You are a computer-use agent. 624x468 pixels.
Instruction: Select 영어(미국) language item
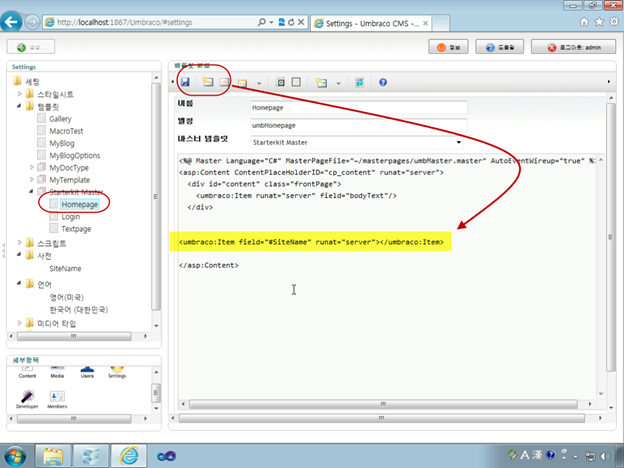point(66,297)
